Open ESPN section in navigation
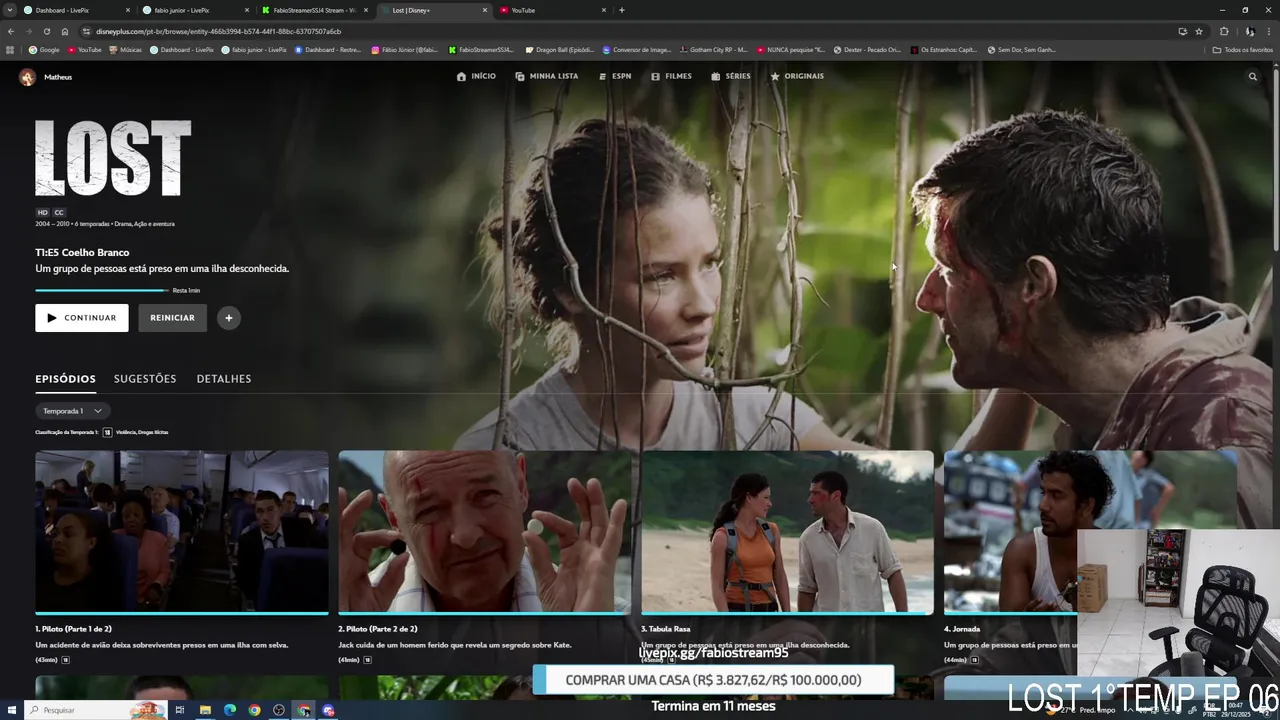 (x=615, y=76)
